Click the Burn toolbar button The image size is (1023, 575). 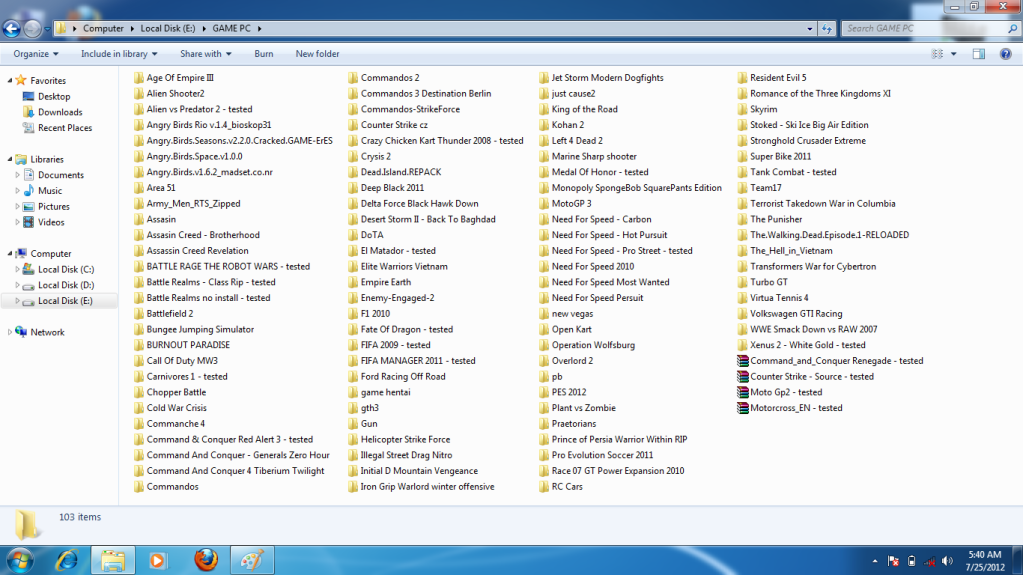[264, 54]
